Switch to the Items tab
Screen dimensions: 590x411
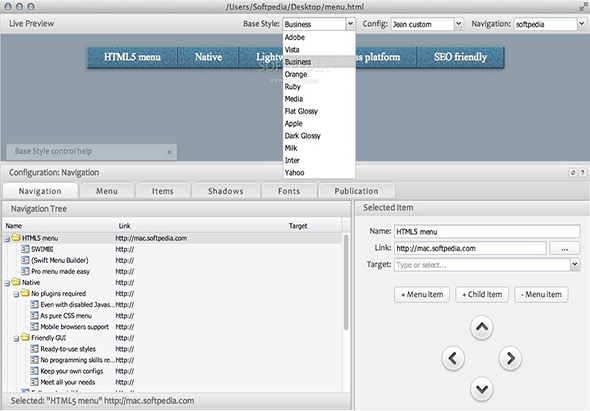163,191
